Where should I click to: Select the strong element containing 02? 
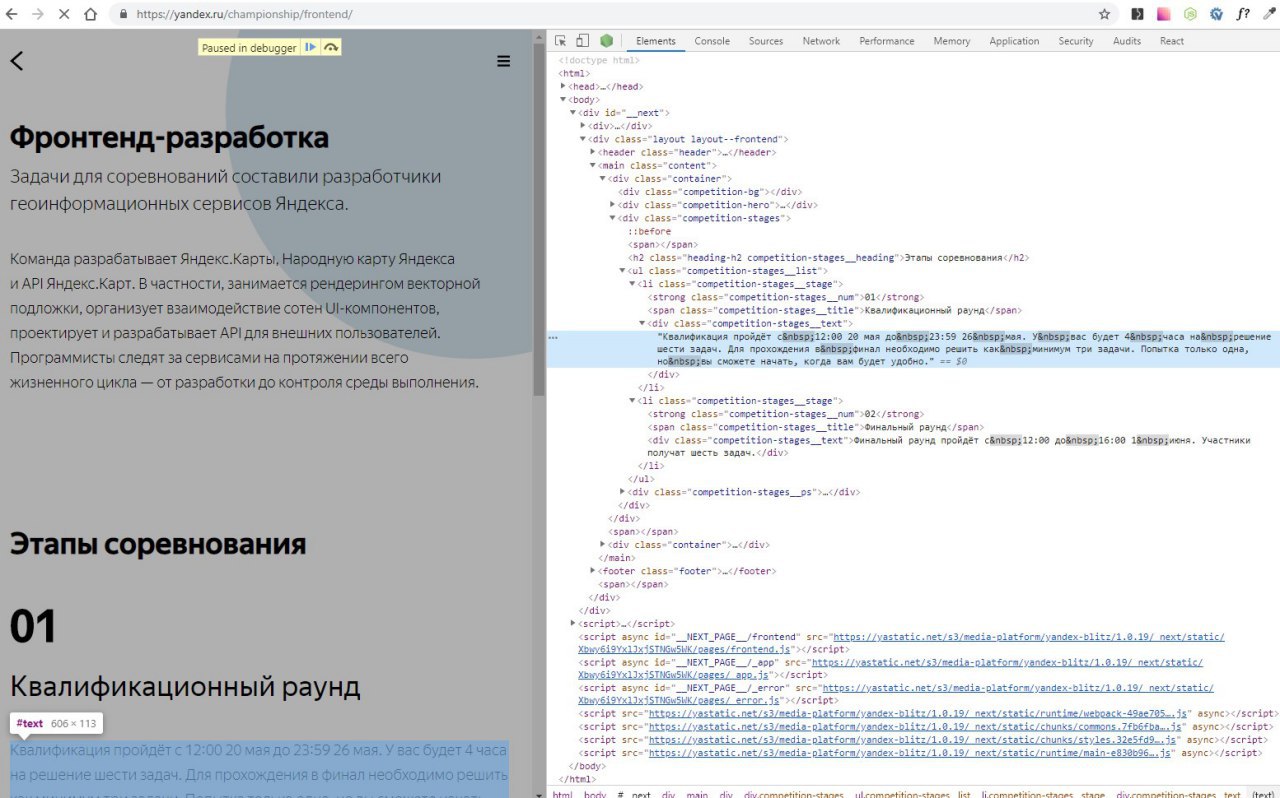(785, 414)
